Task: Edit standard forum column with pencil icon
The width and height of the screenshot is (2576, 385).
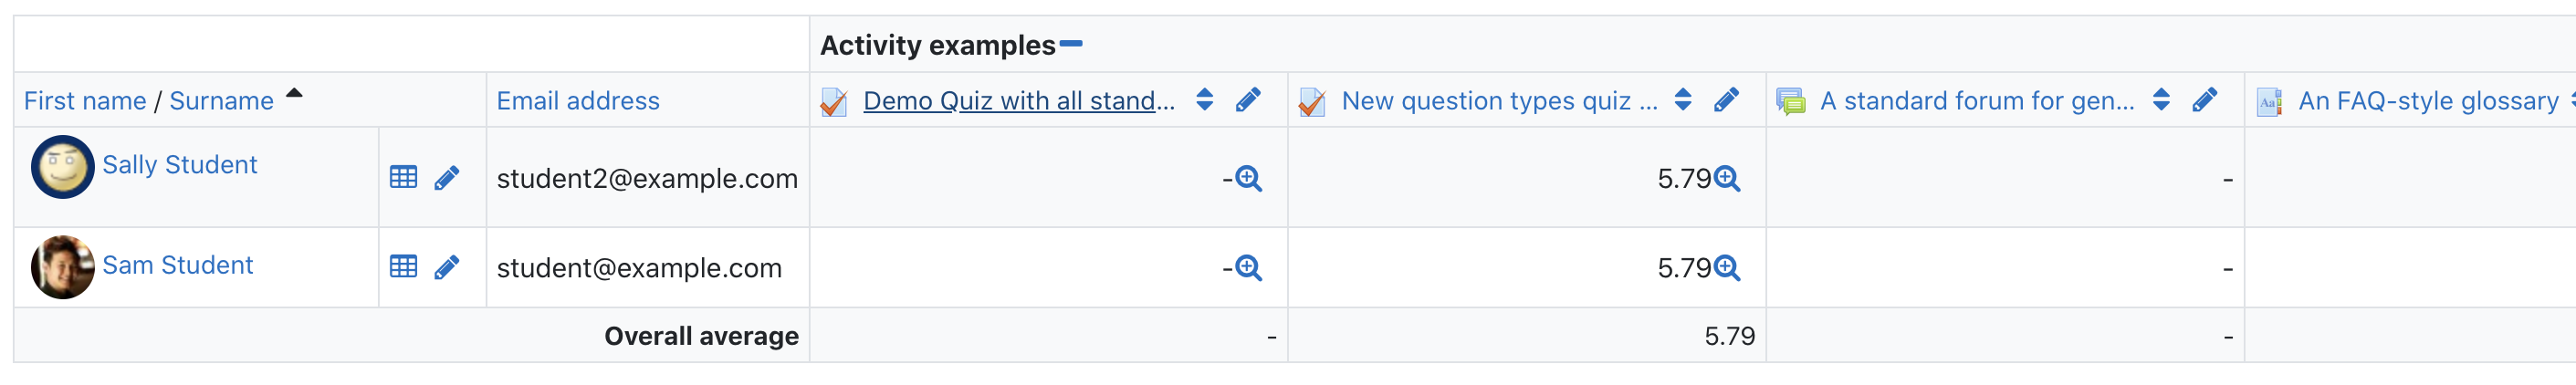Action: point(2204,100)
